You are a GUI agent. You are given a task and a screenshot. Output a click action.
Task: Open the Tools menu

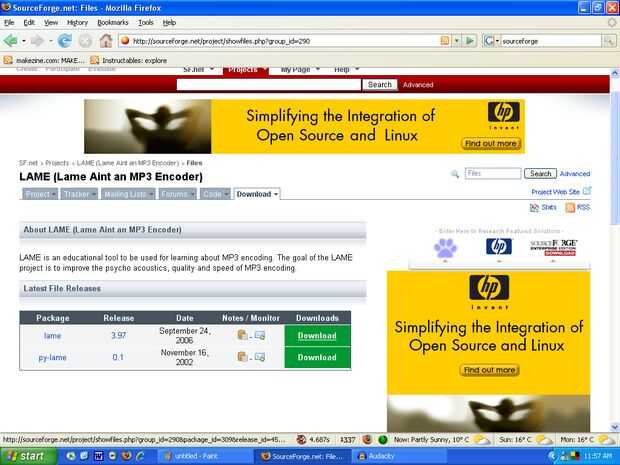146,23
